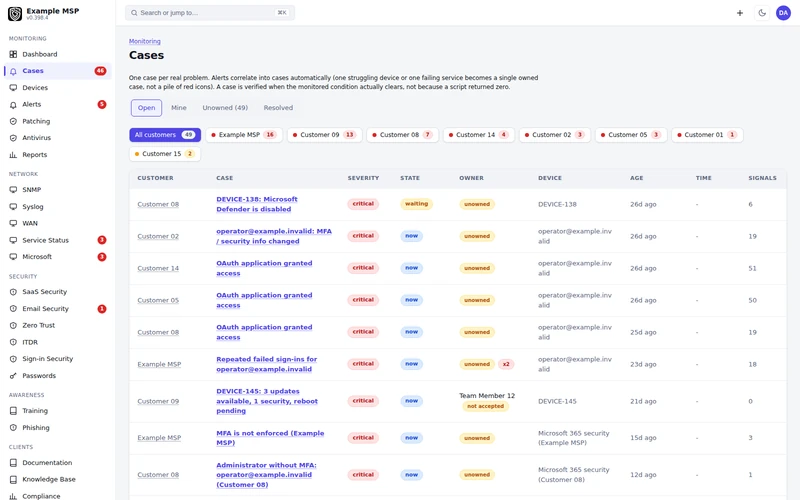The image size is (800, 500).
Task: Click the x2 badge on failed sign-ins row
Action: 506,364
